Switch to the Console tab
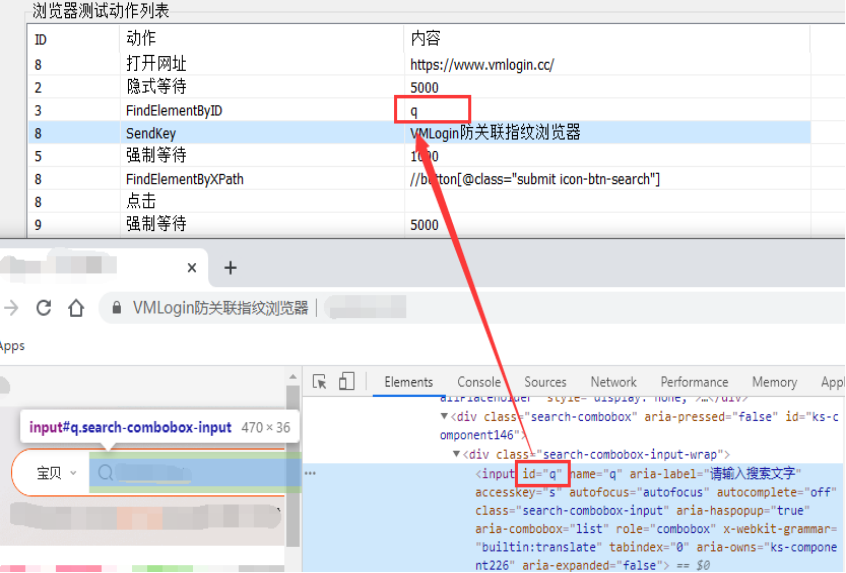Screen dimensions: 846x573 (479, 382)
